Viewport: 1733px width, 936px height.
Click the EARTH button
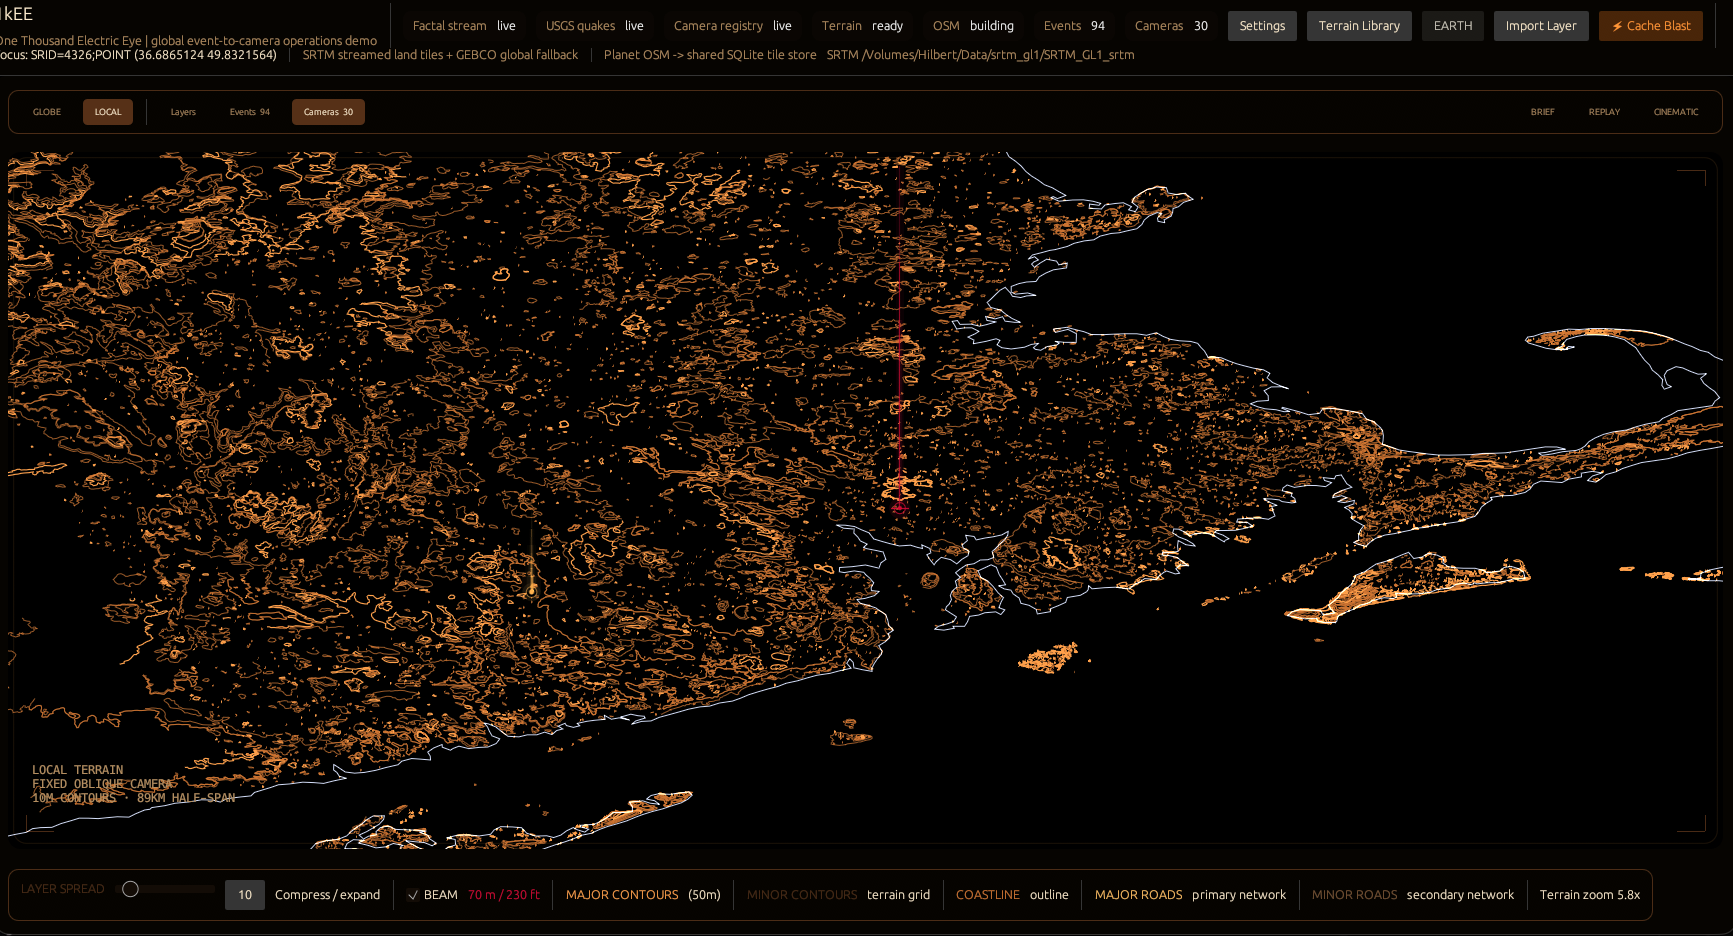pyautogui.click(x=1453, y=26)
